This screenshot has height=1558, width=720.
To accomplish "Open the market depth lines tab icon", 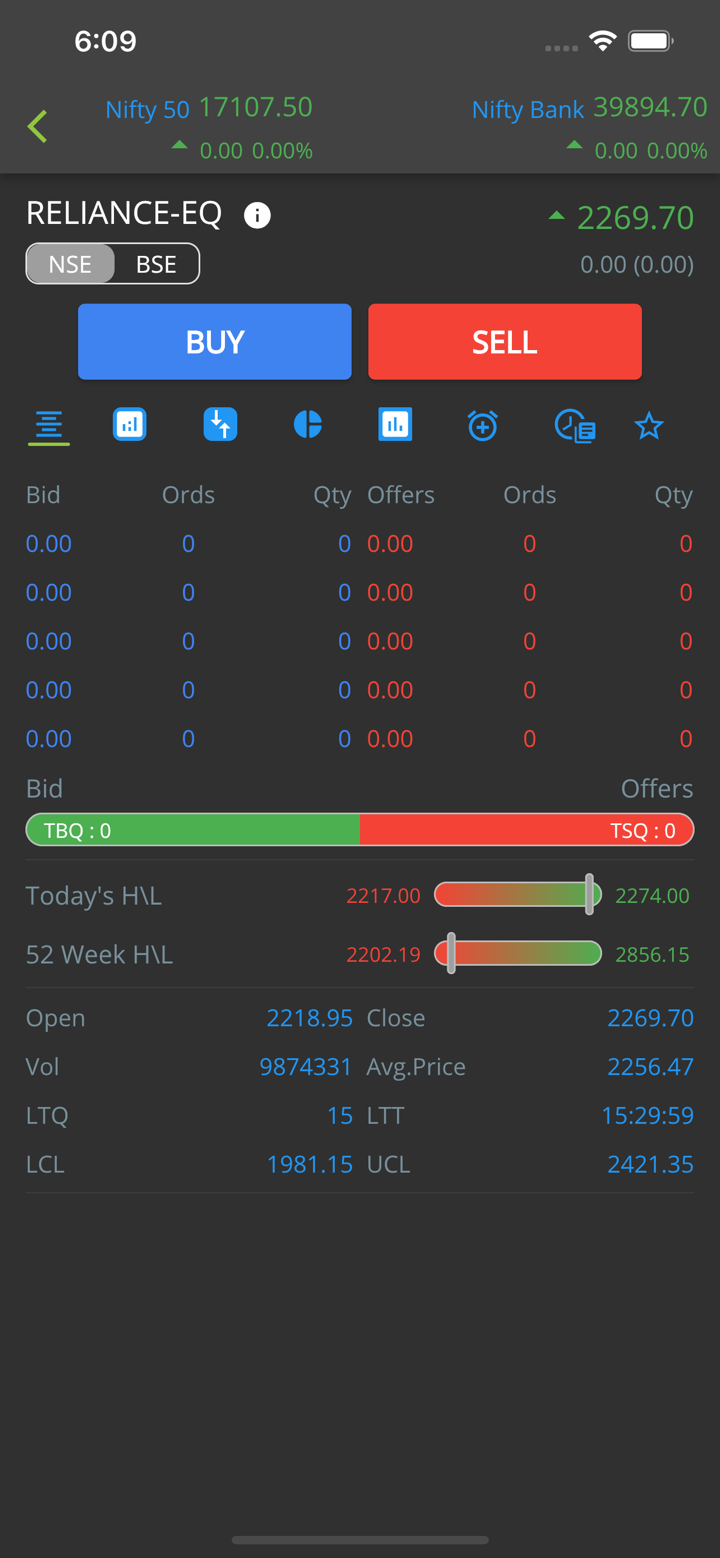I will pyautogui.click(x=48, y=426).
